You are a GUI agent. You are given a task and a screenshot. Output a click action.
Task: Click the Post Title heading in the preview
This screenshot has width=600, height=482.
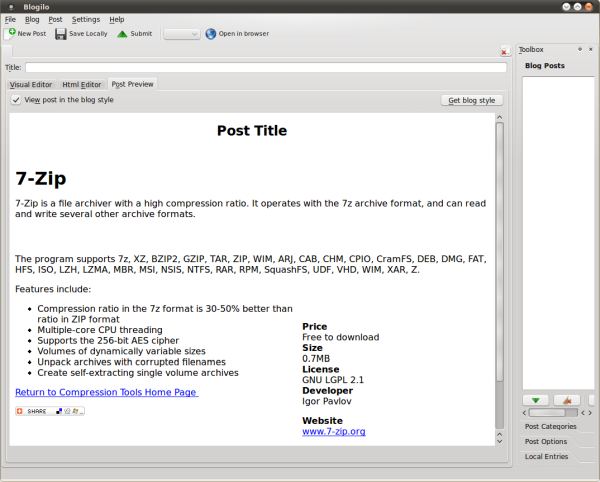[x=252, y=131]
